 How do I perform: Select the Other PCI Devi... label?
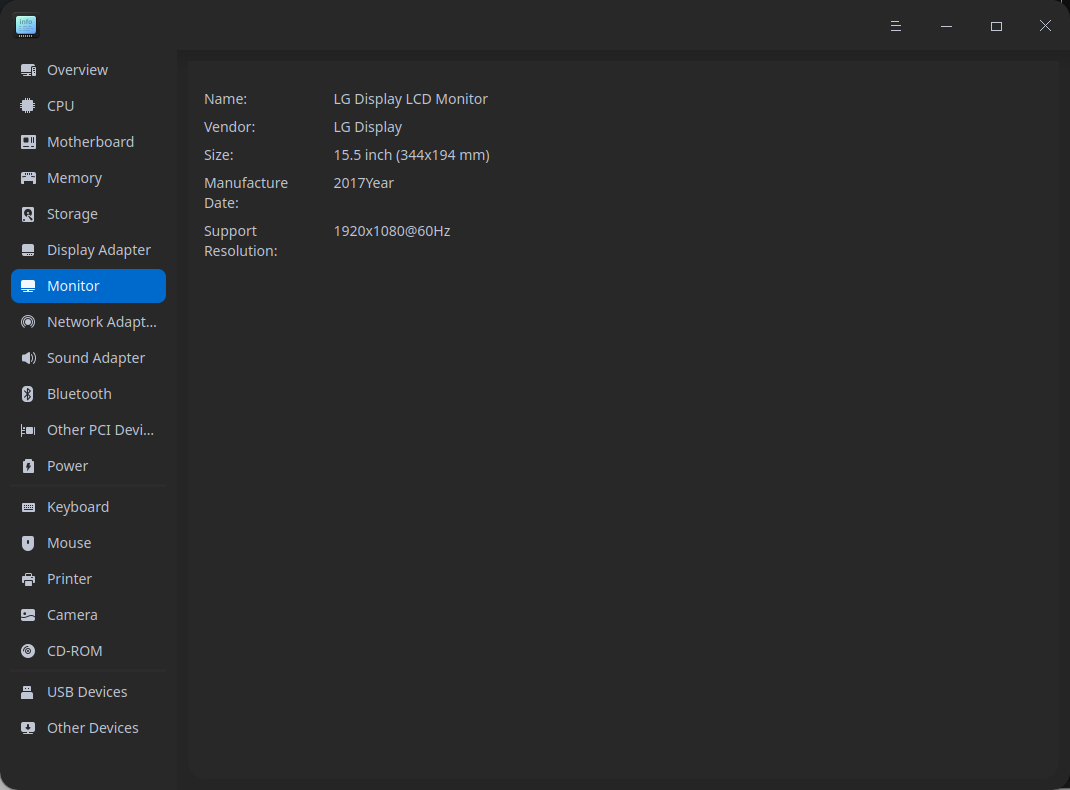[x=100, y=430]
